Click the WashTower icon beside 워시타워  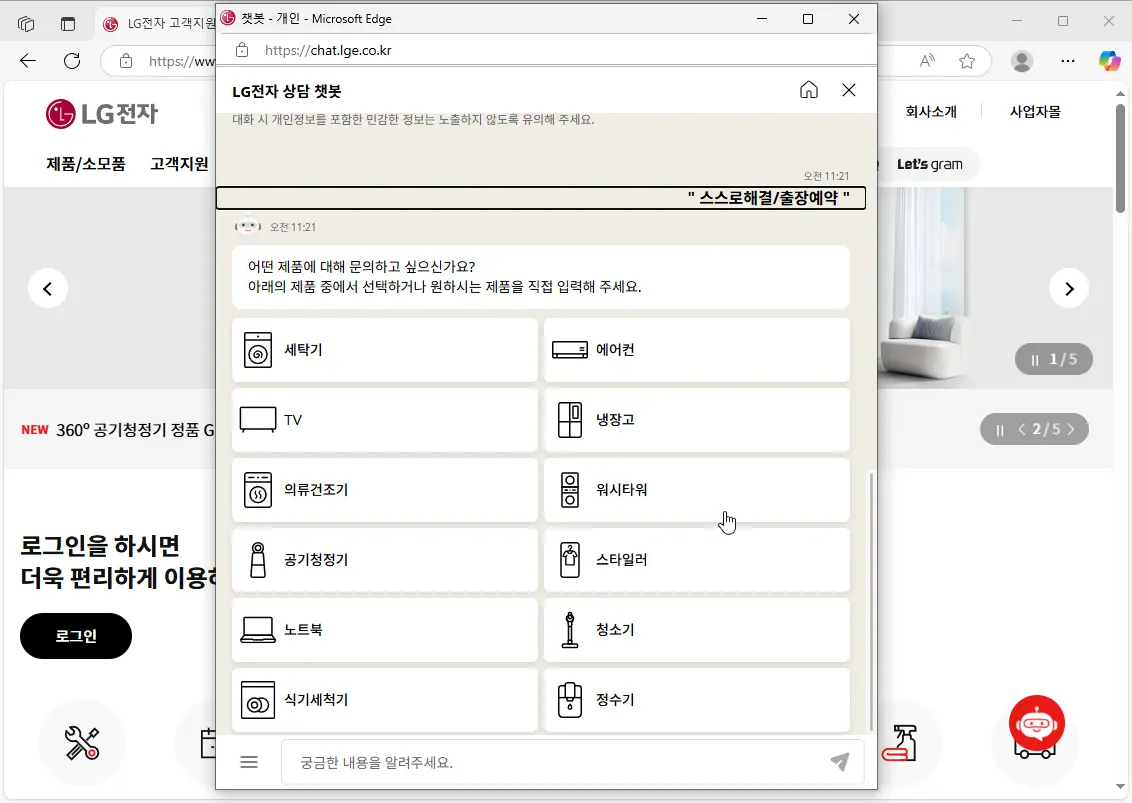570,490
